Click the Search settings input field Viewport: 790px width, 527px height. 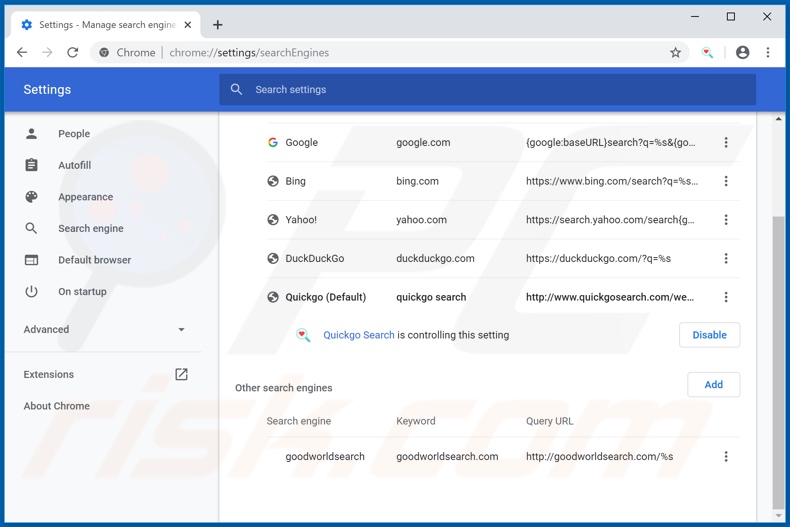(490, 90)
